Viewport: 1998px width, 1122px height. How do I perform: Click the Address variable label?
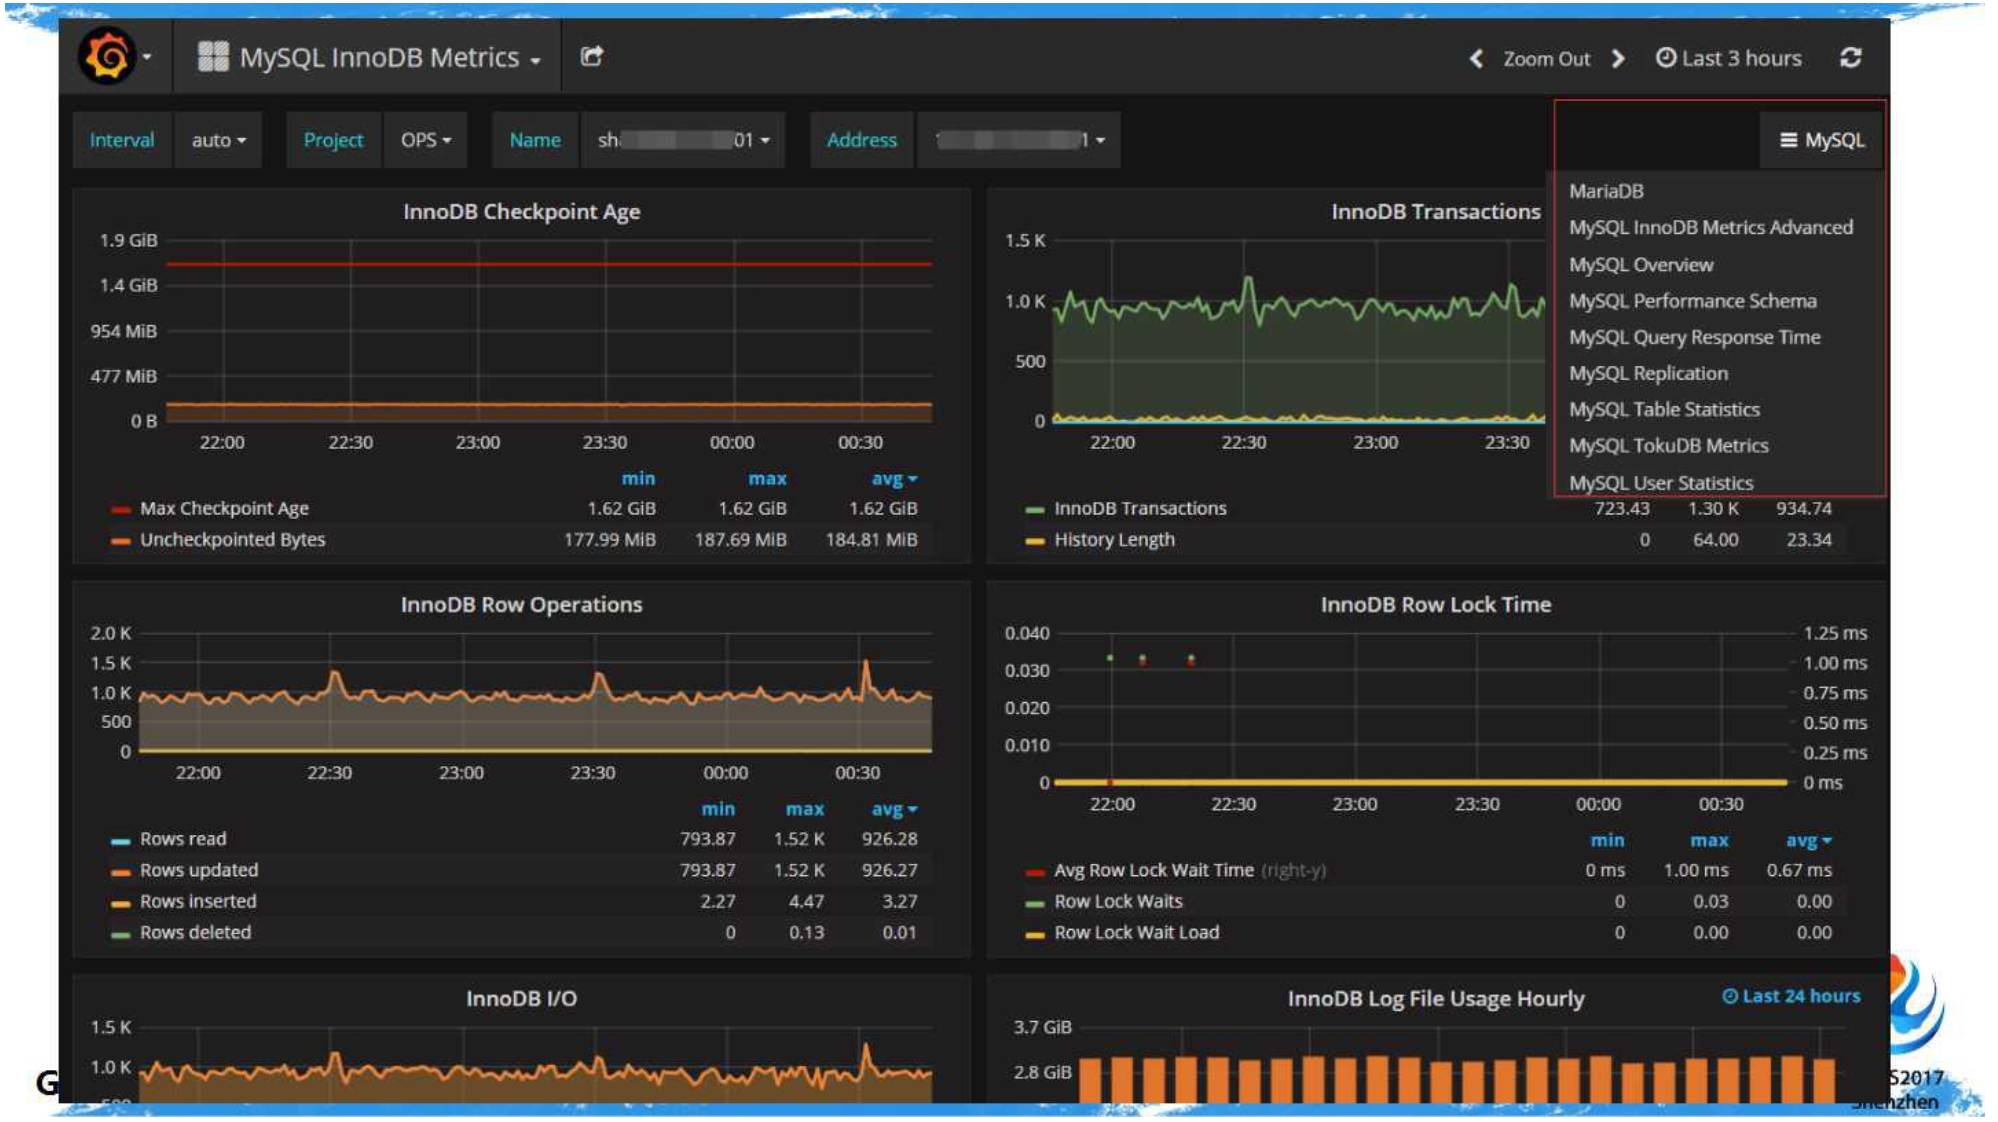(861, 140)
